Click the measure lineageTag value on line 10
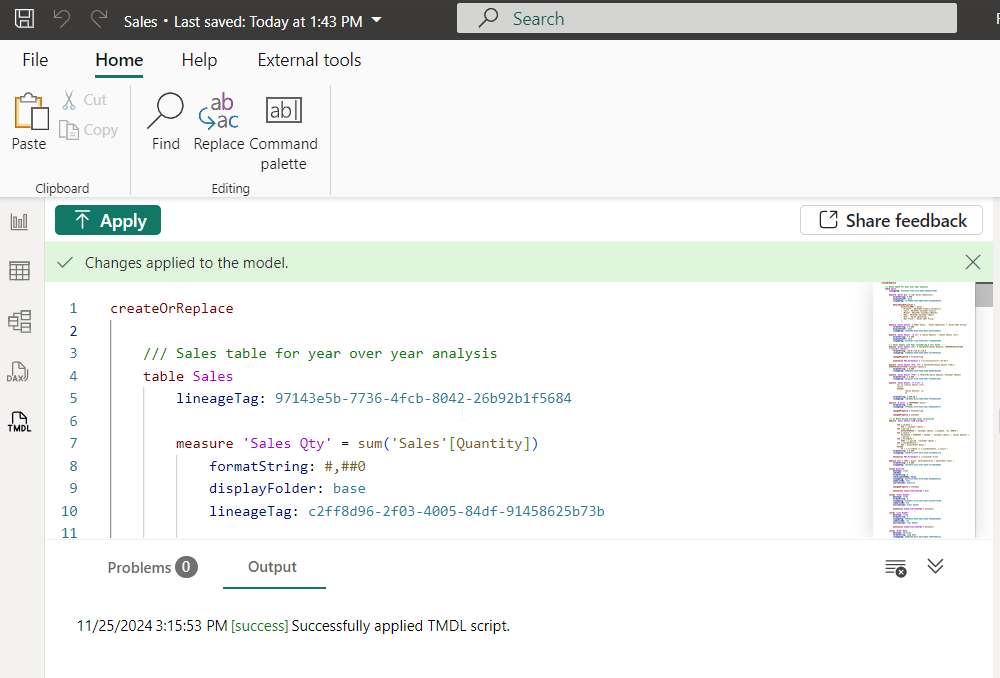 (x=456, y=512)
